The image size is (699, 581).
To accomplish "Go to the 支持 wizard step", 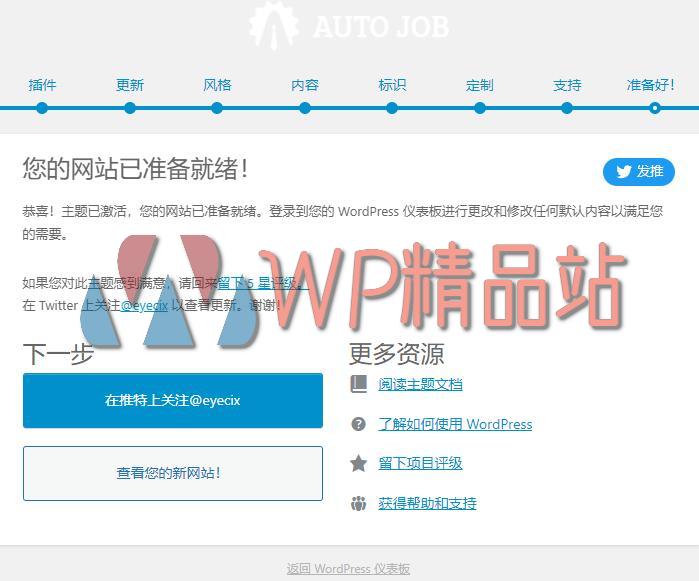I will click(567, 84).
